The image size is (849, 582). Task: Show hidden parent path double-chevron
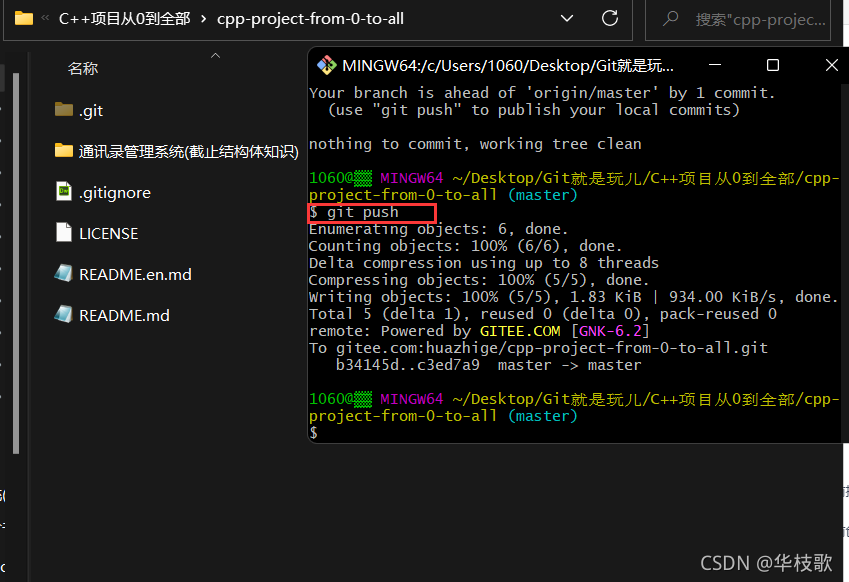[45, 18]
